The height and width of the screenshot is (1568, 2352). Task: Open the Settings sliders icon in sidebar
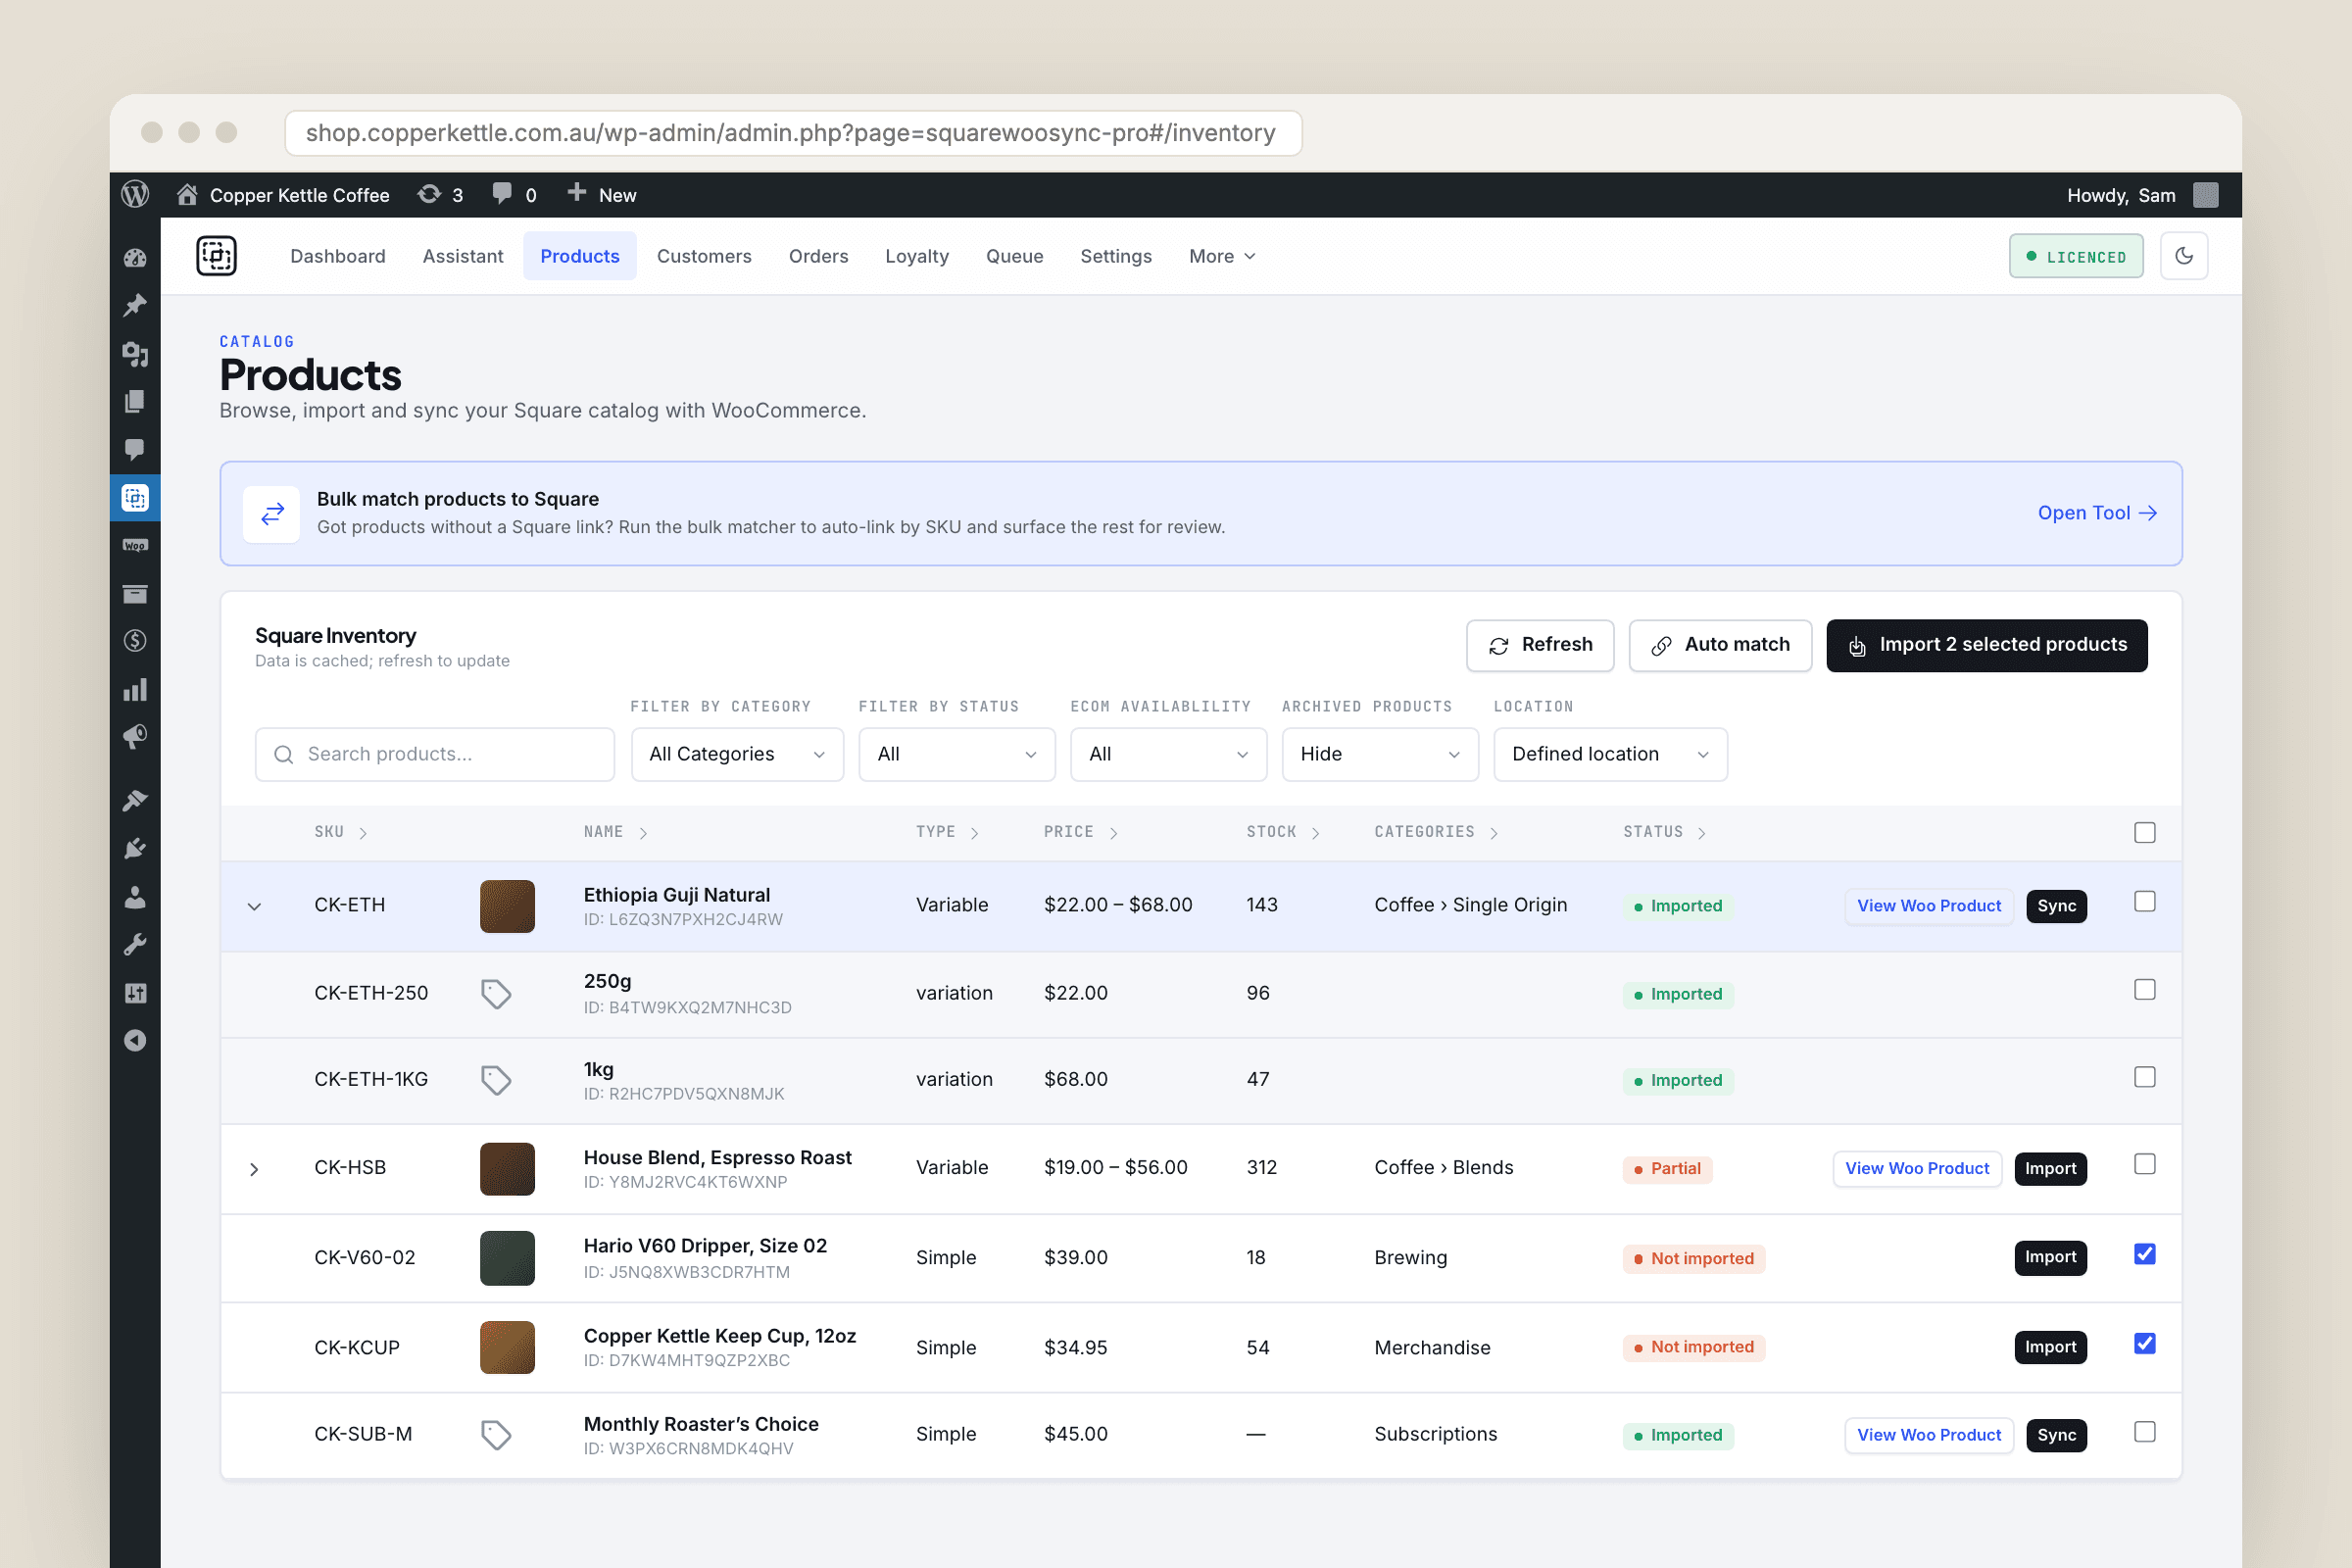[135, 993]
